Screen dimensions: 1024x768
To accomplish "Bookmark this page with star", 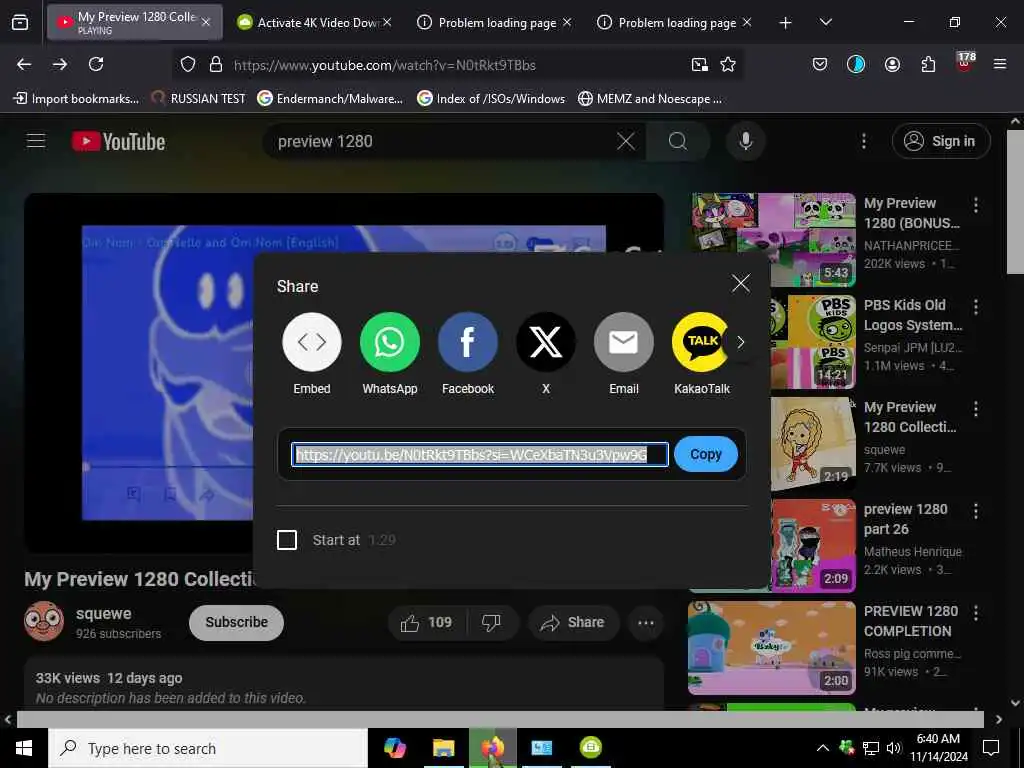I will click(x=728, y=65).
